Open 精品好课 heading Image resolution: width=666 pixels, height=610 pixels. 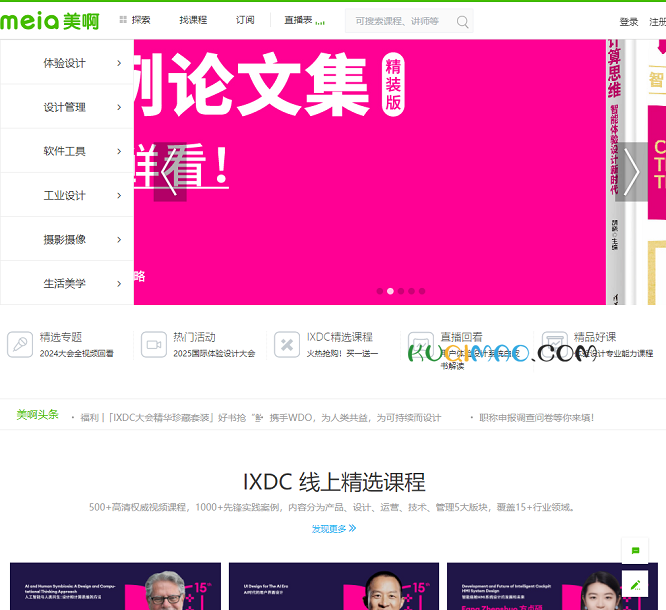tap(595, 337)
